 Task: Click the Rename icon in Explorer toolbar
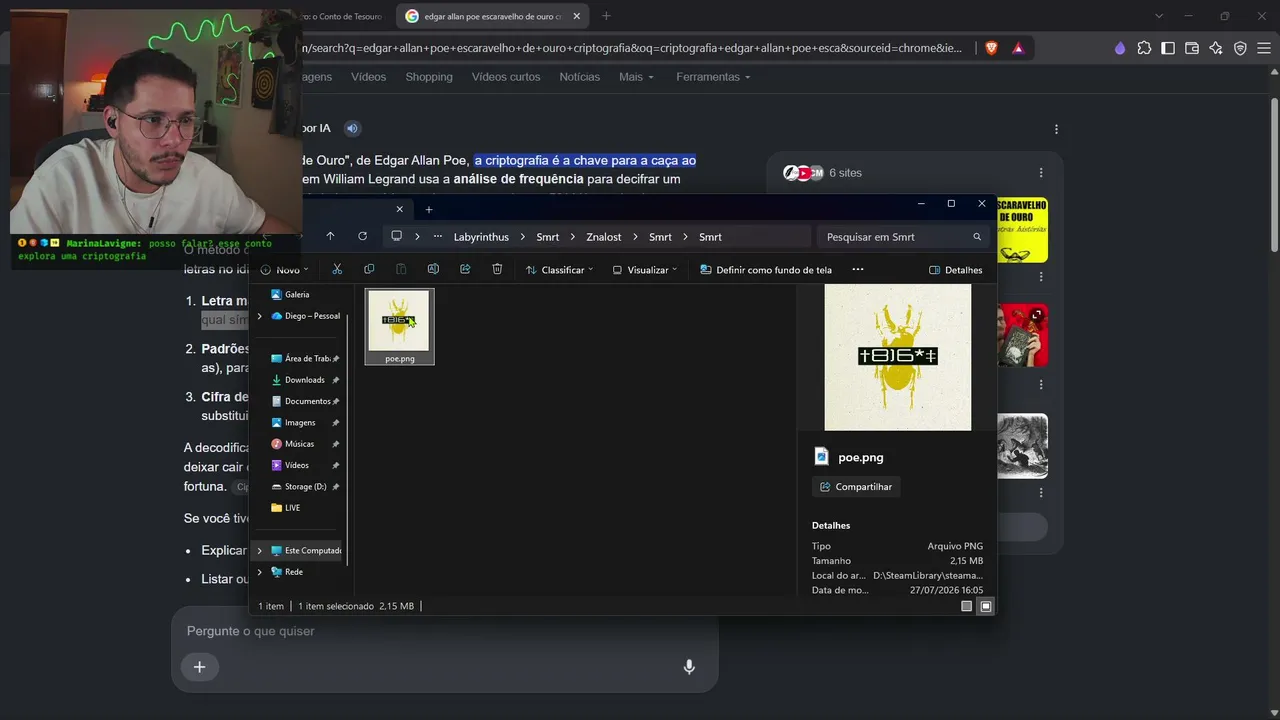point(433,269)
